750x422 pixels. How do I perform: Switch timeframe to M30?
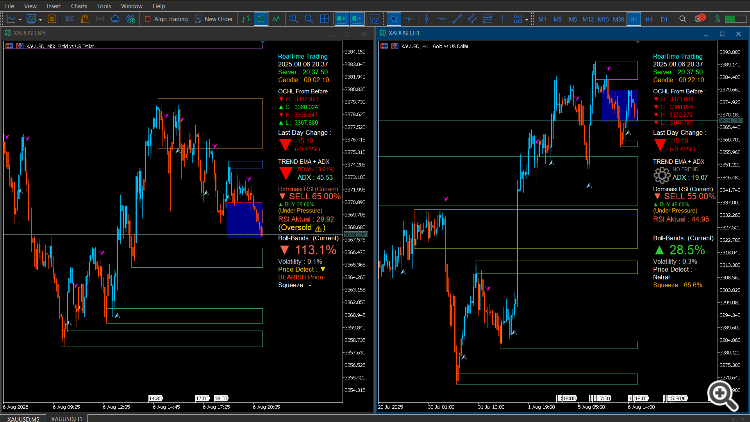[x=618, y=19]
